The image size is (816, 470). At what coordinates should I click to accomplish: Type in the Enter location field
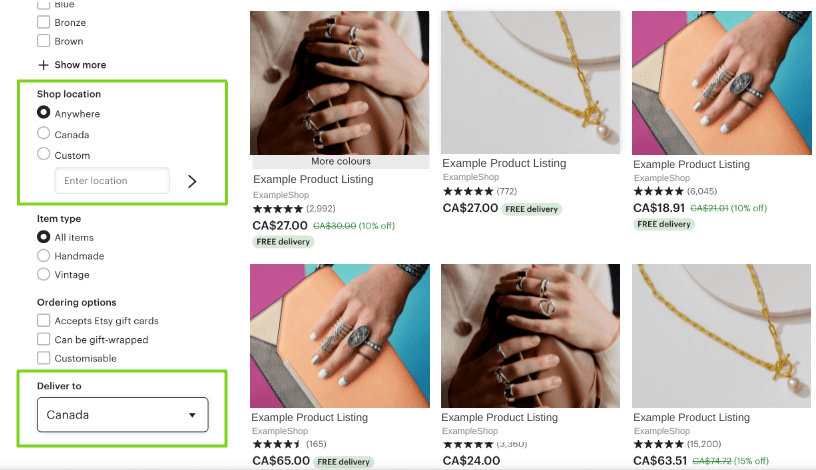pos(112,181)
